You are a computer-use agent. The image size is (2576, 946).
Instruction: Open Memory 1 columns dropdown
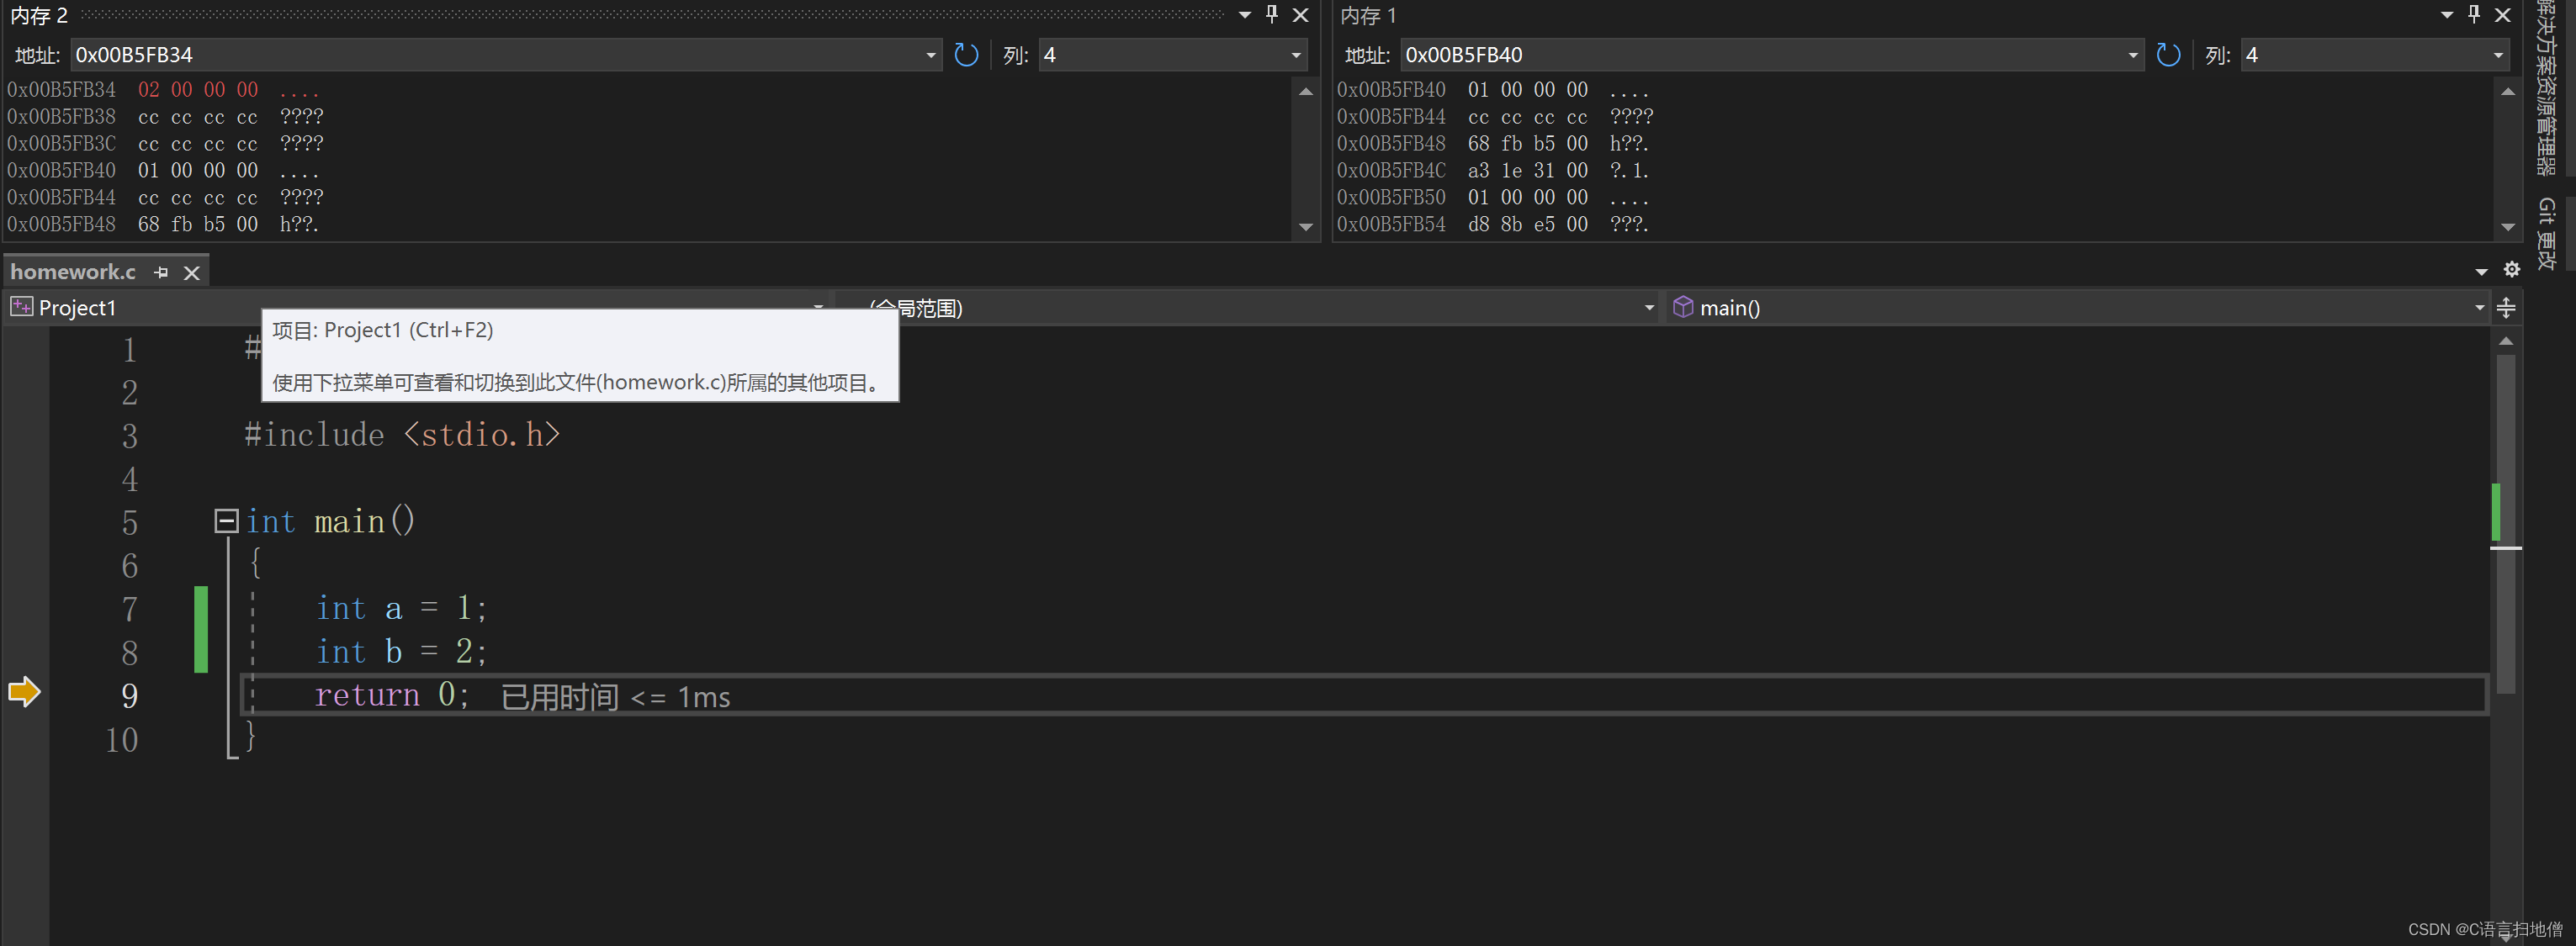pos(2497,55)
